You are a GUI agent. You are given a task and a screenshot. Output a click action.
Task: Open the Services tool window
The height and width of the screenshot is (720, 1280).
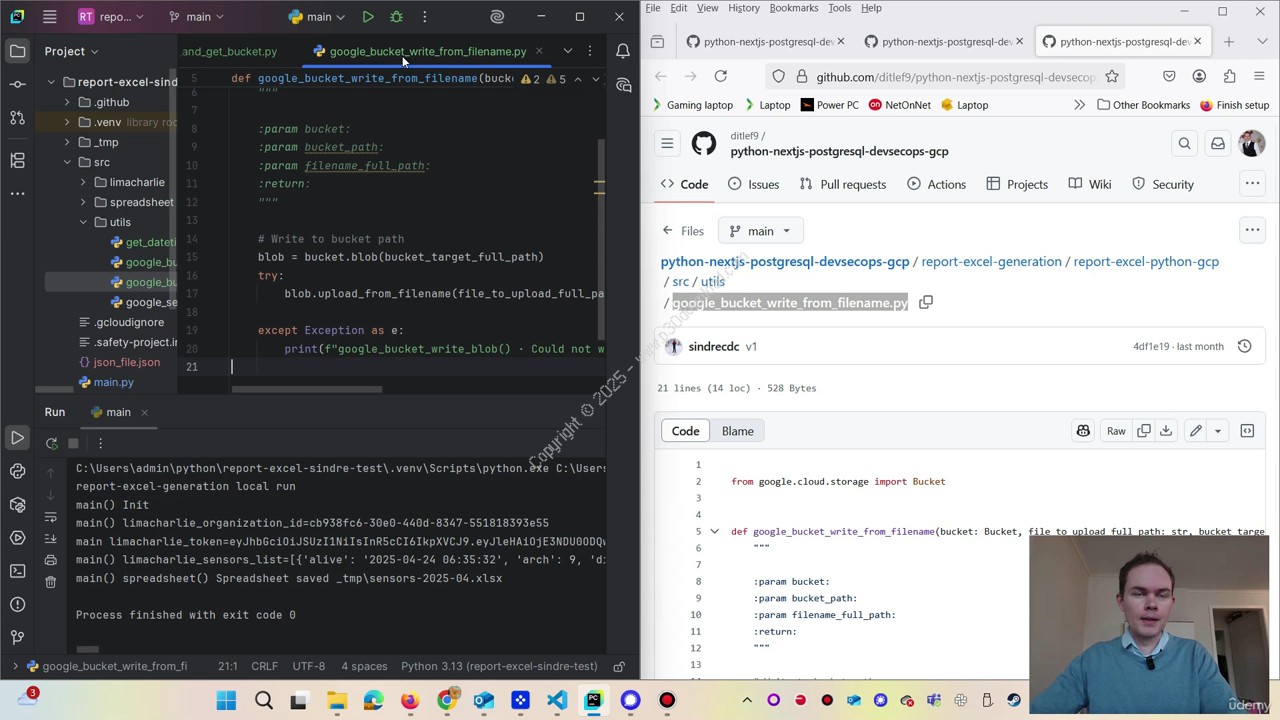[17, 538]
